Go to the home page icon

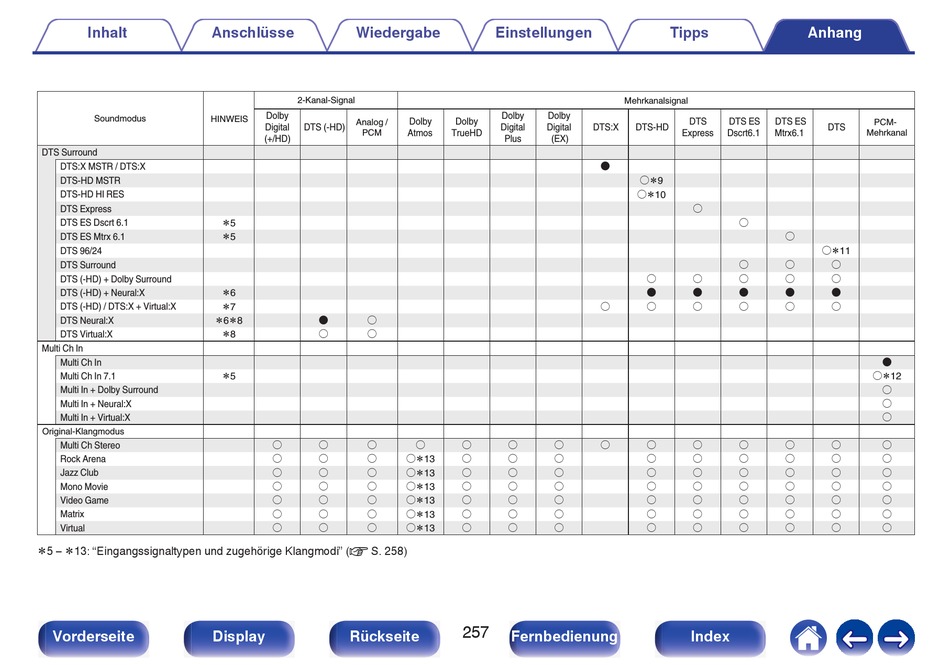[x=808, y=638]
